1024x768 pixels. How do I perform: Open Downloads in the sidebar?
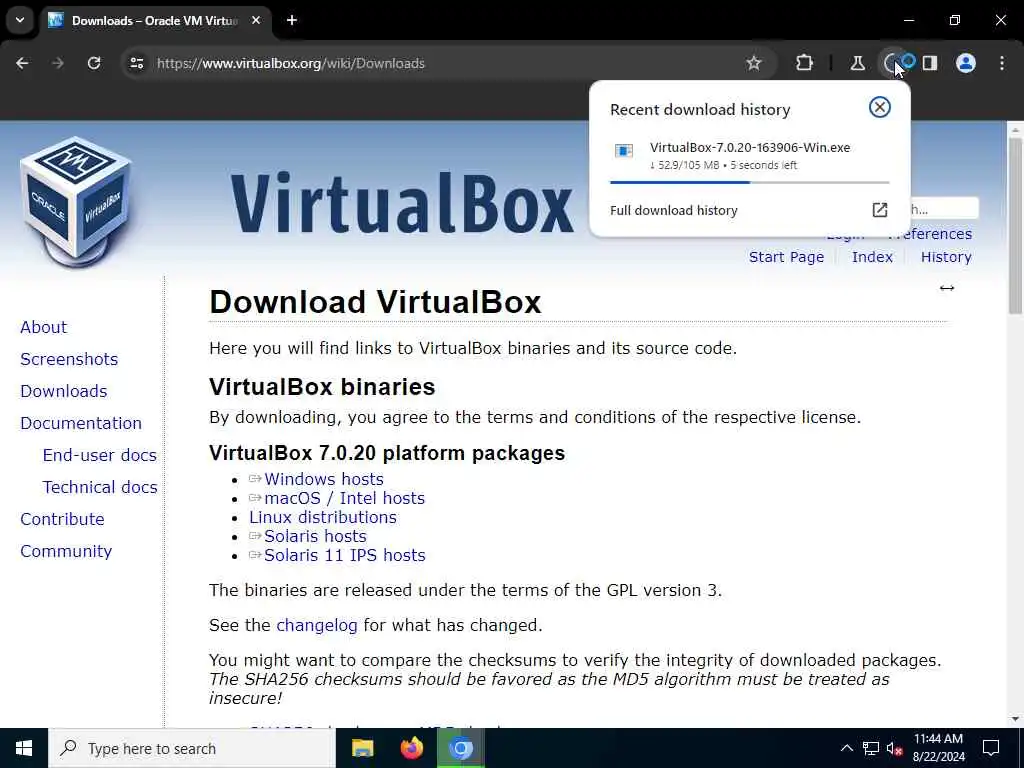pyautogui.click(x=63, y=391)
